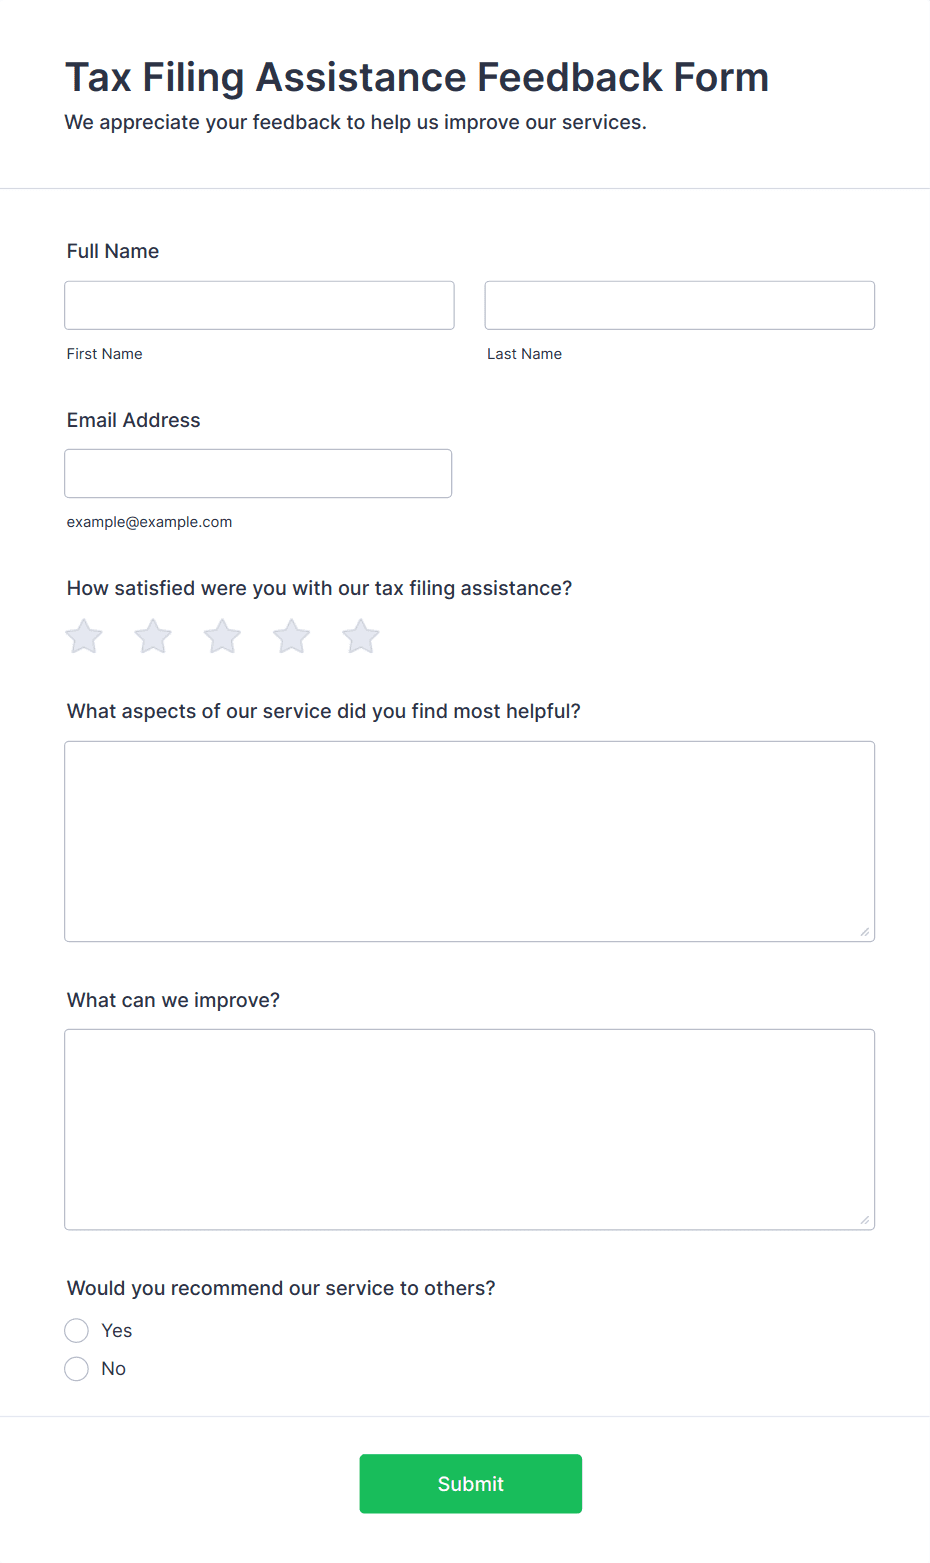
Task: Give a five-star satisfaction rating
Action: coord(360,637)
